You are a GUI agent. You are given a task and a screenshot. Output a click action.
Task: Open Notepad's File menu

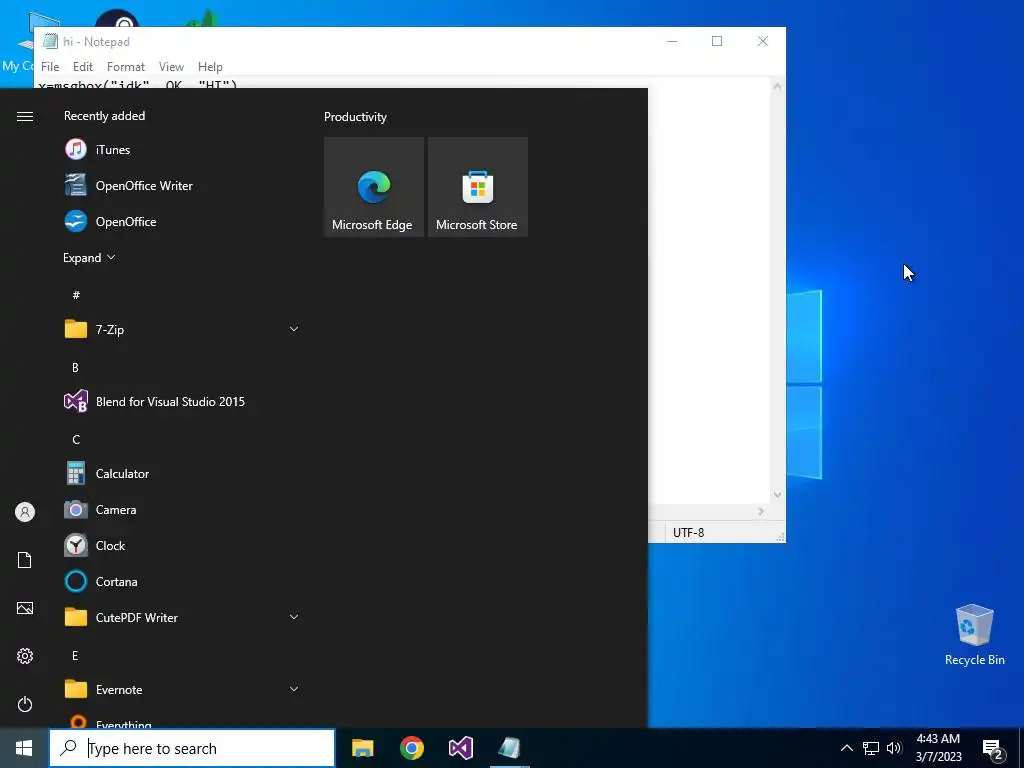(x=50, y=67)
